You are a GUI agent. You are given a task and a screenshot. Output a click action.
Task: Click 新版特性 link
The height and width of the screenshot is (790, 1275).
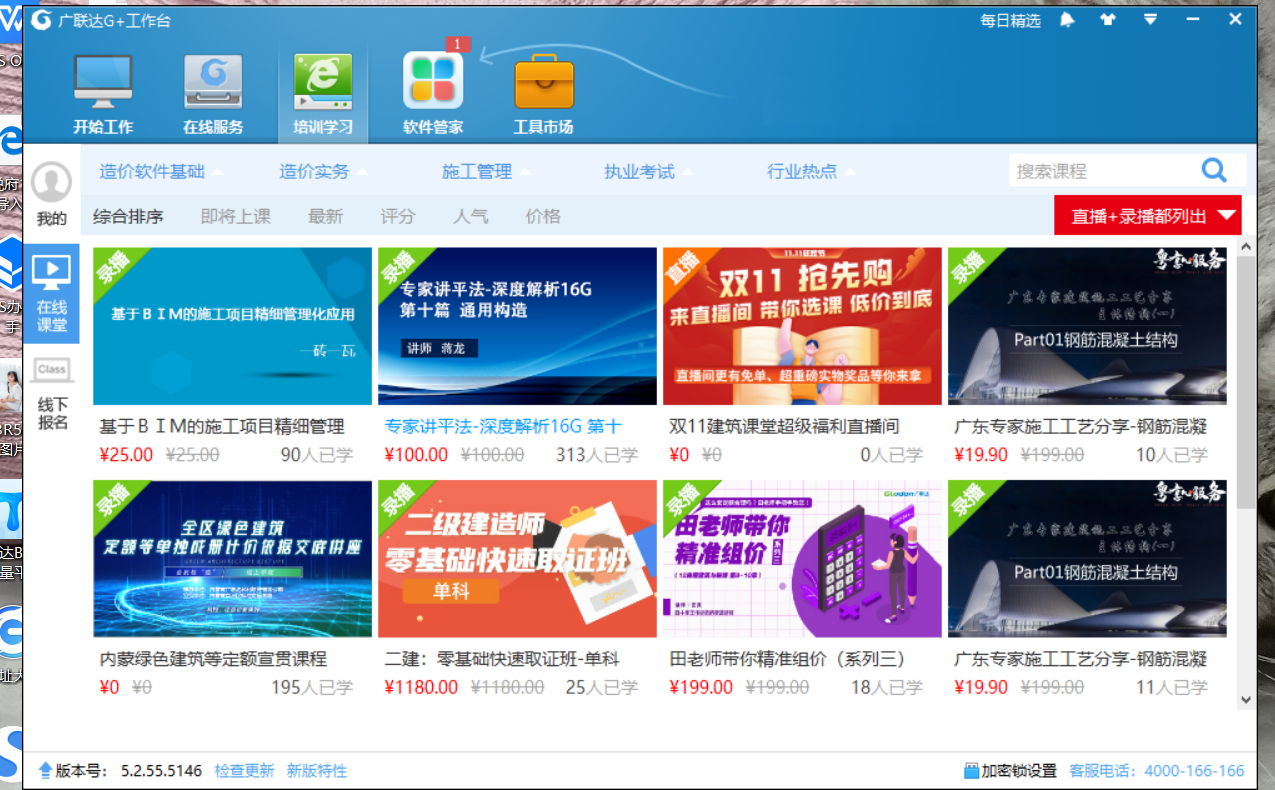[317, 771]
